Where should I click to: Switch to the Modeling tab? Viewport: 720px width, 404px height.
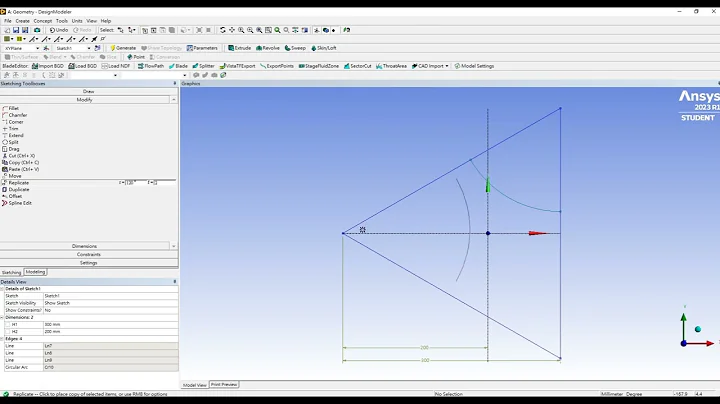point(35,272)
